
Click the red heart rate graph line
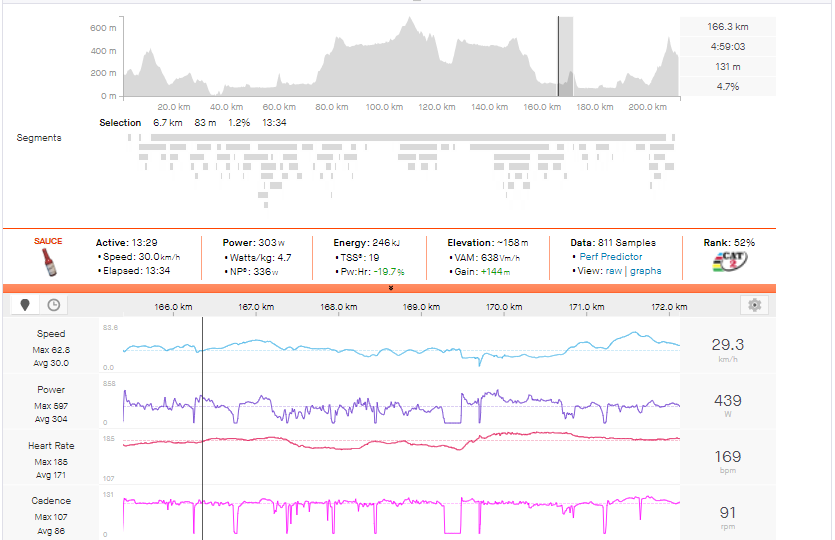(400, 441)
